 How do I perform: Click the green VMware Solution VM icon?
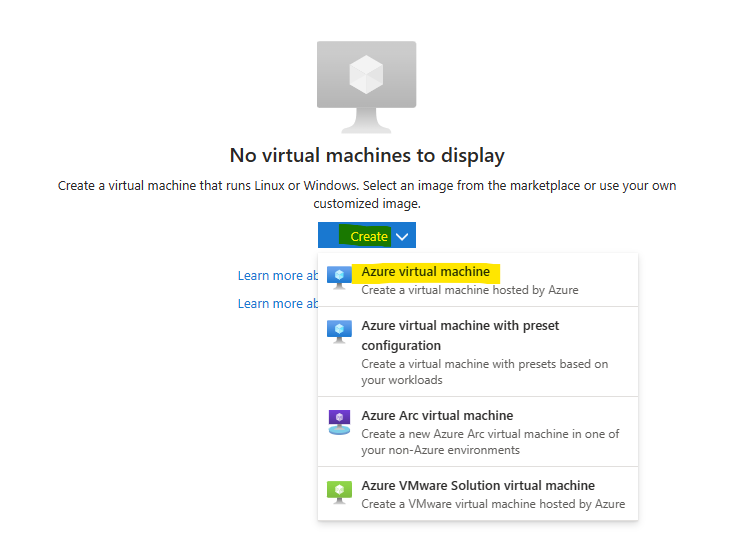pos(339,492)
